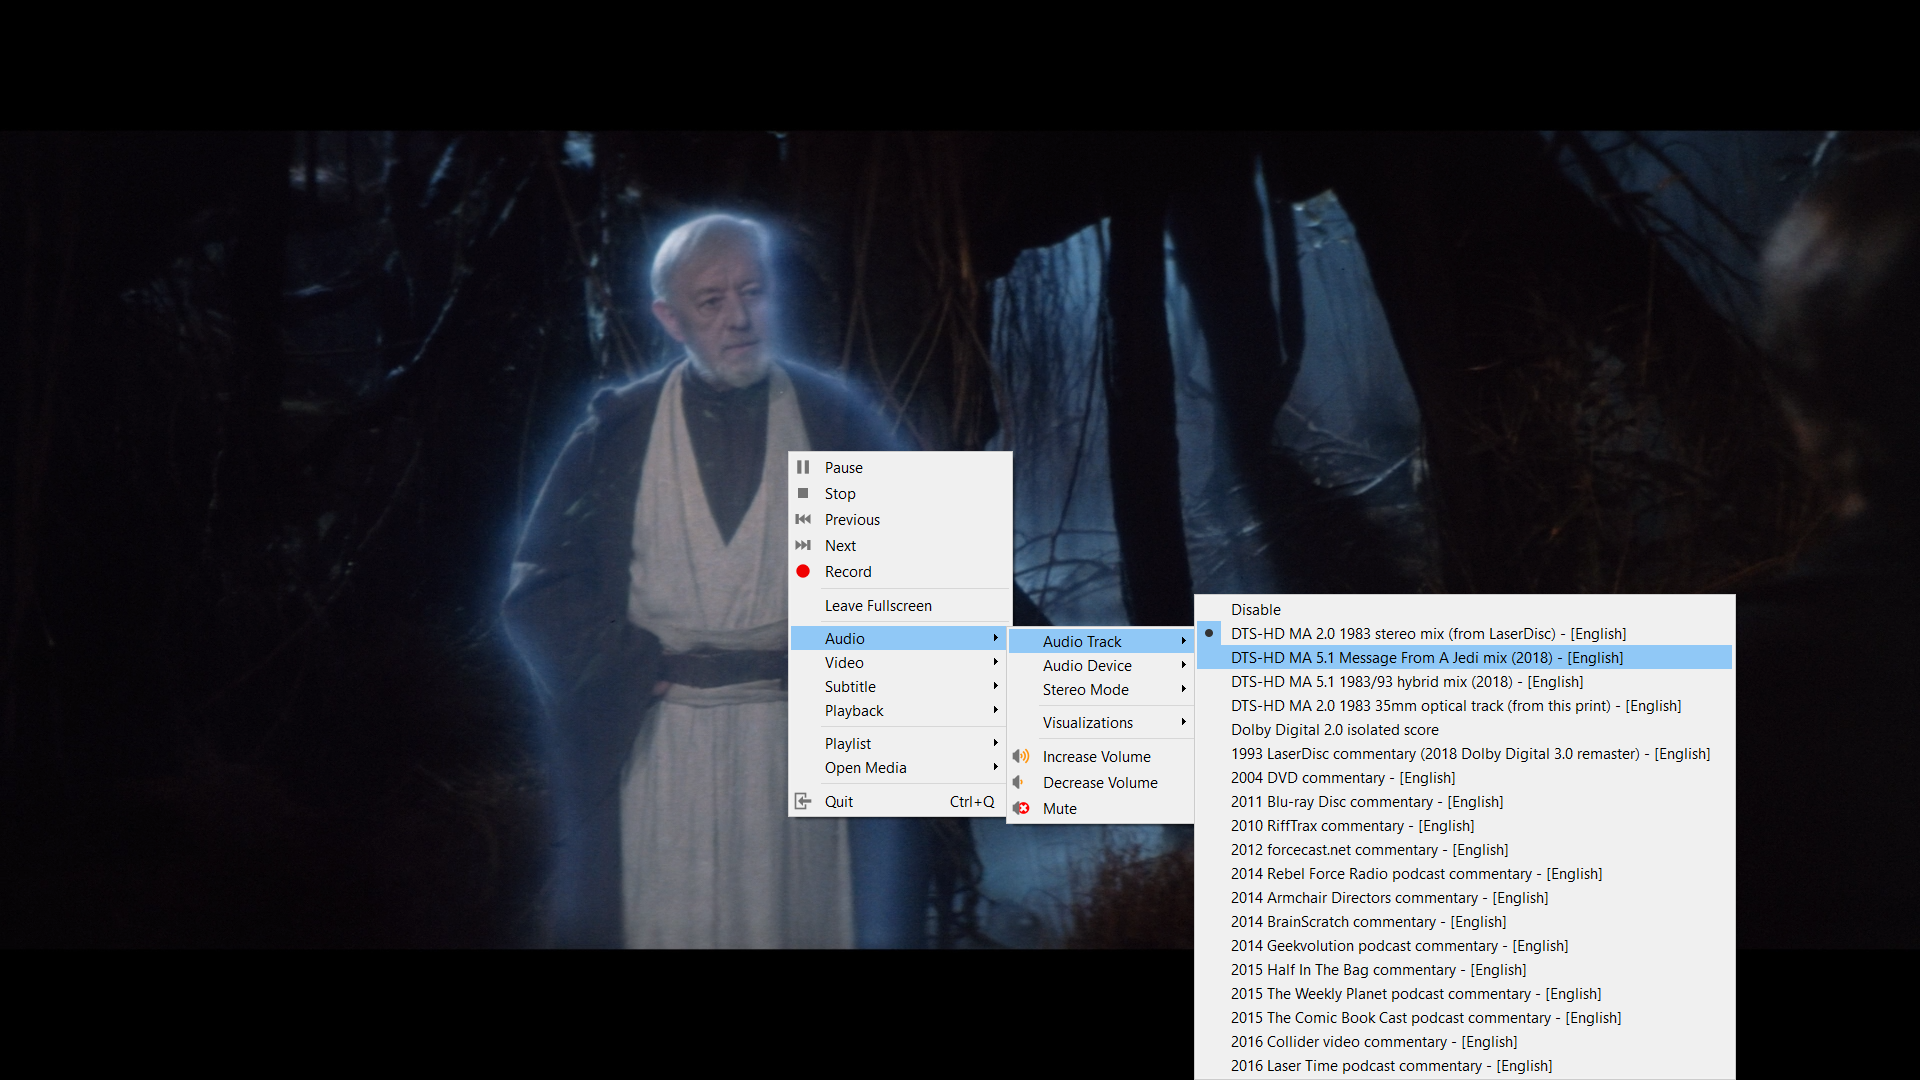
Task: Pick the 2014 Rebel Force Radio commentary
Action: click(1464, 873)
